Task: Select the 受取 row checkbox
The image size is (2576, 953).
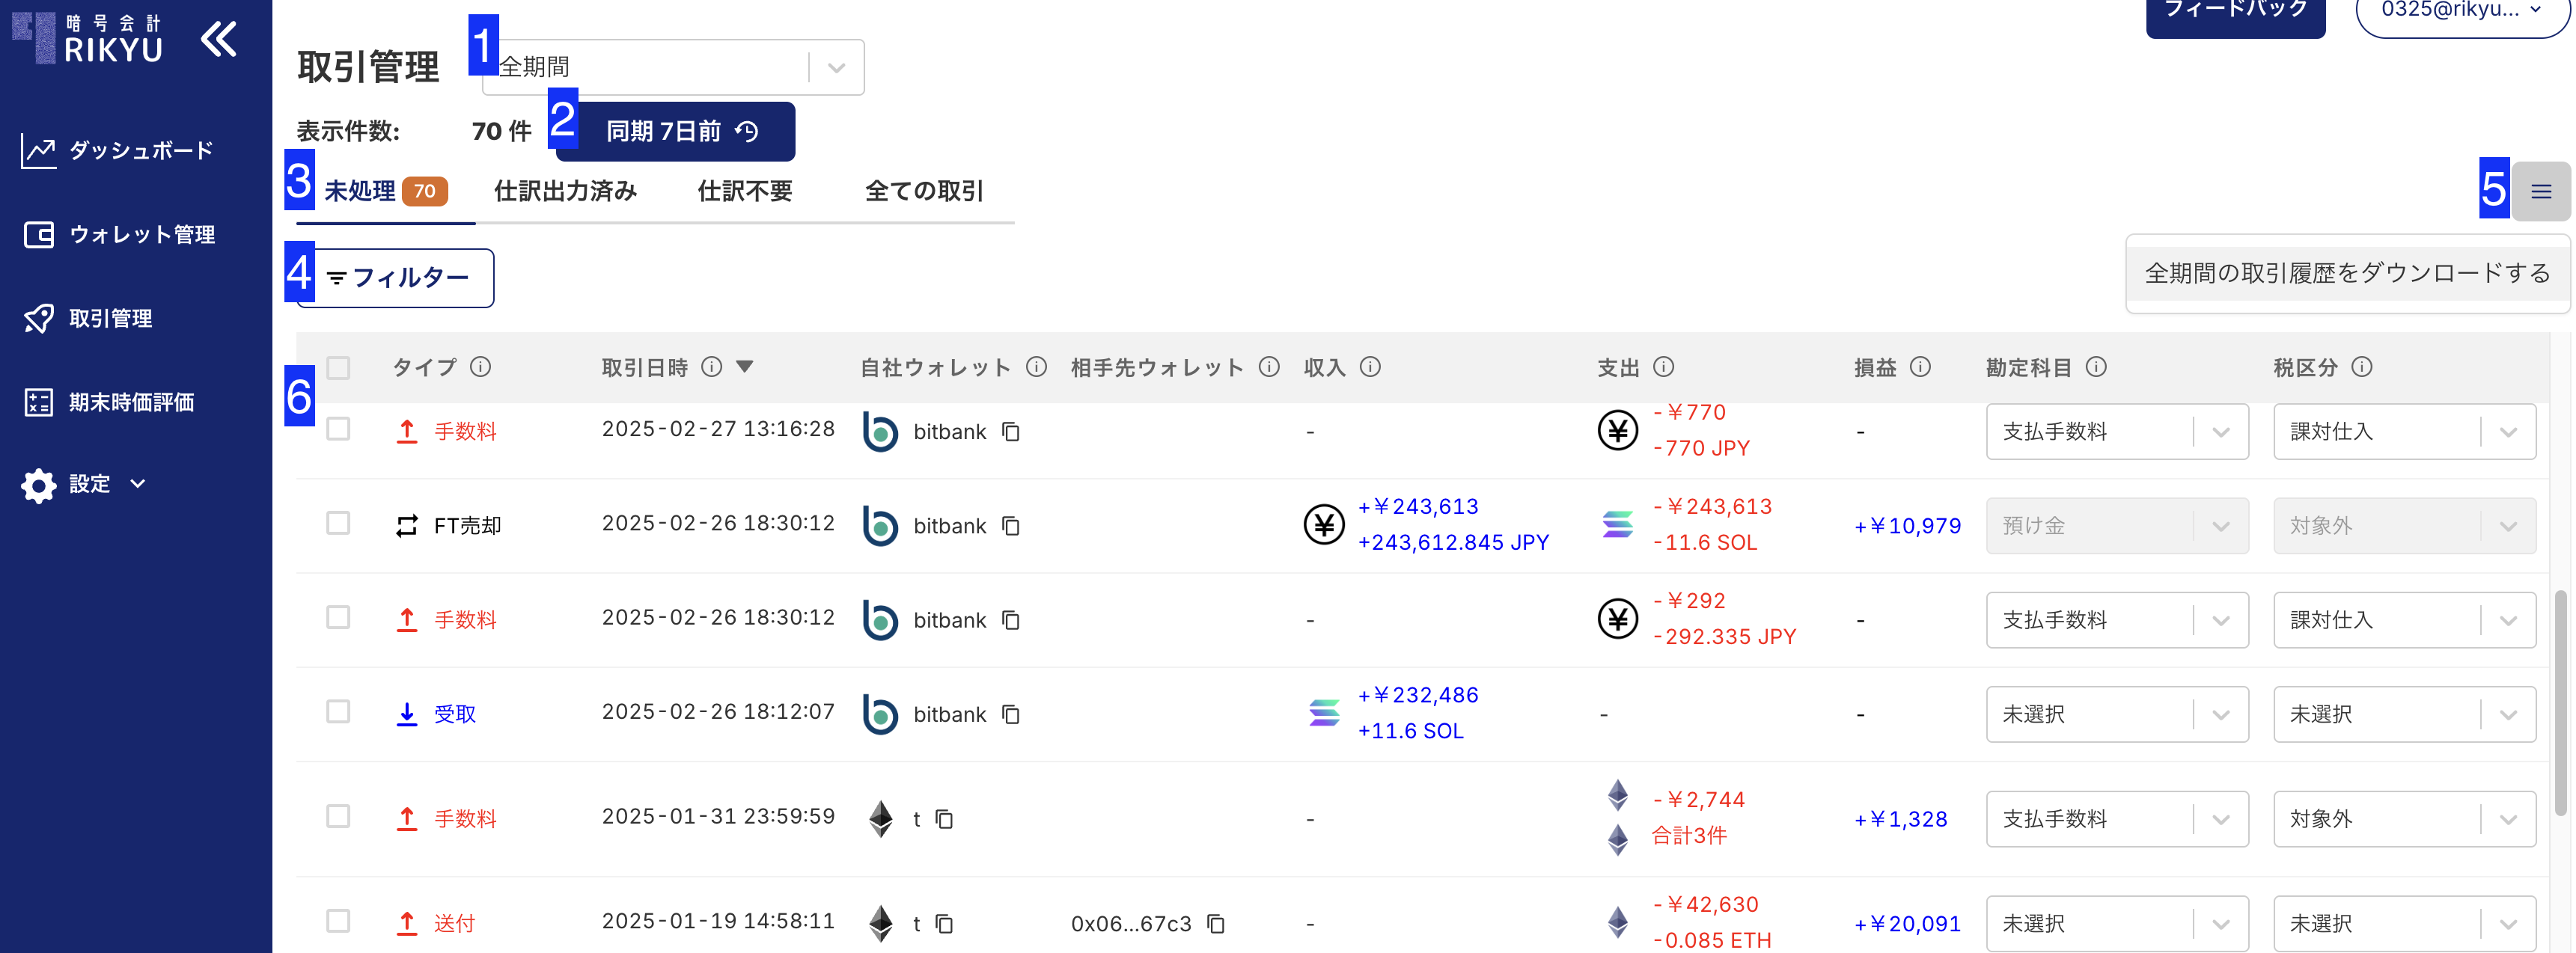Action: click(x=338, y=711)
